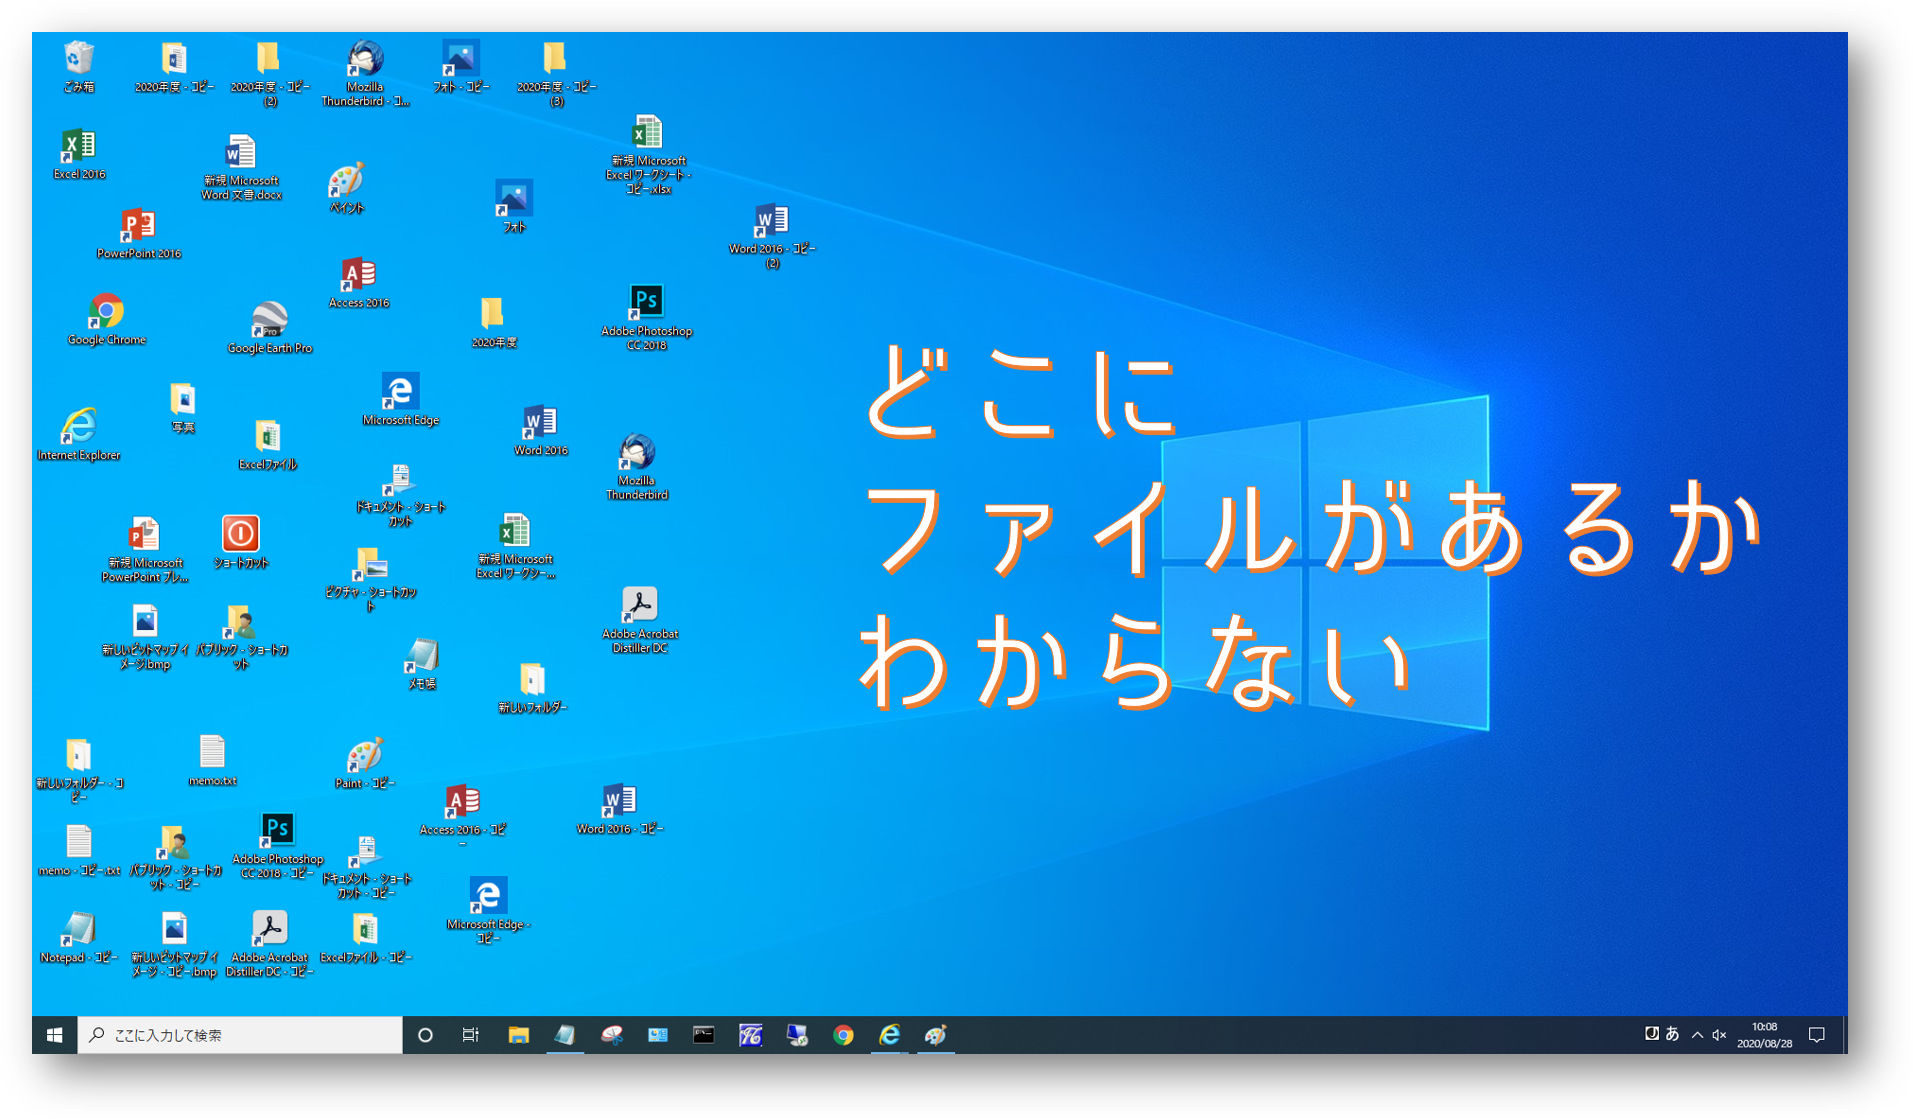
Task: Open 新規 Microsoft PowerPoint presentation file
Action: click(144, 549)
